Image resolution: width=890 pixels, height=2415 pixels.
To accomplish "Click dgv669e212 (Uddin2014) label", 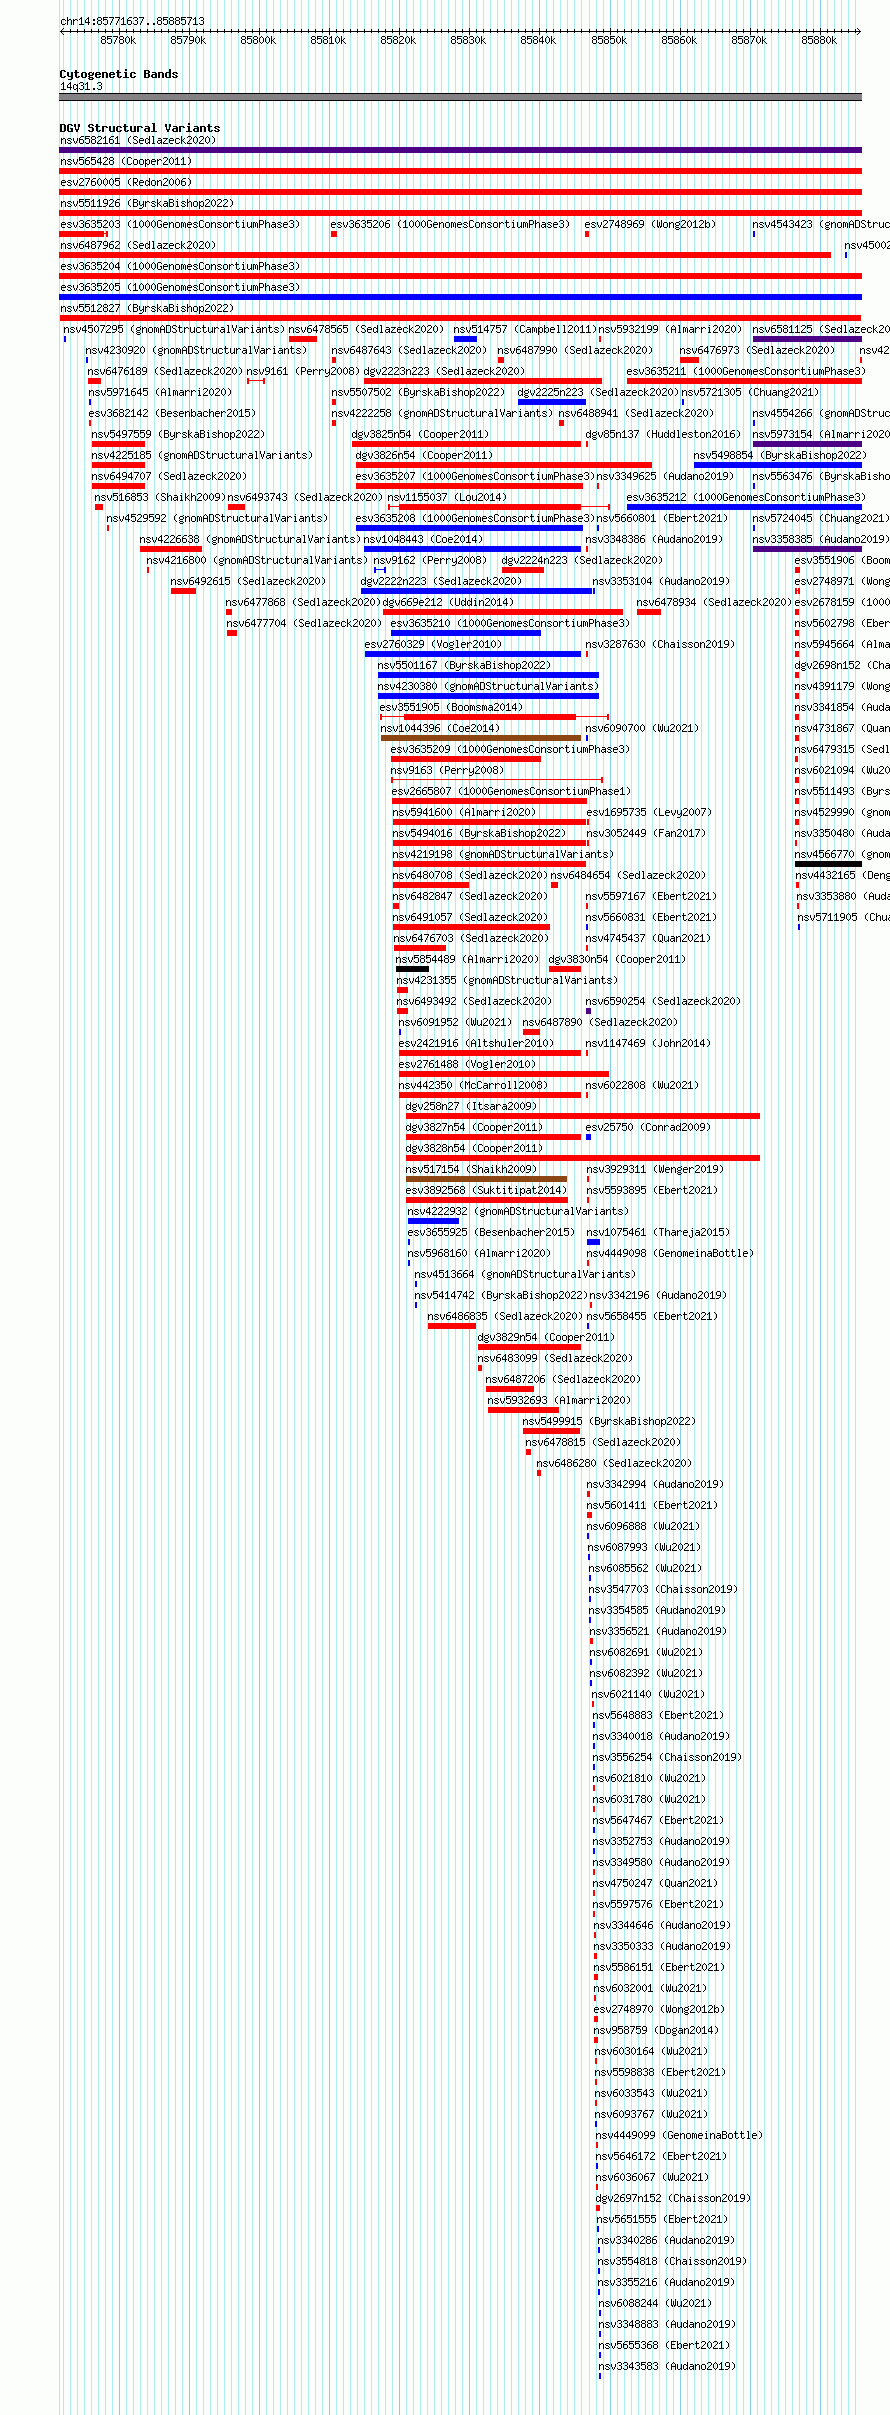I will click(x=448, y=602).
